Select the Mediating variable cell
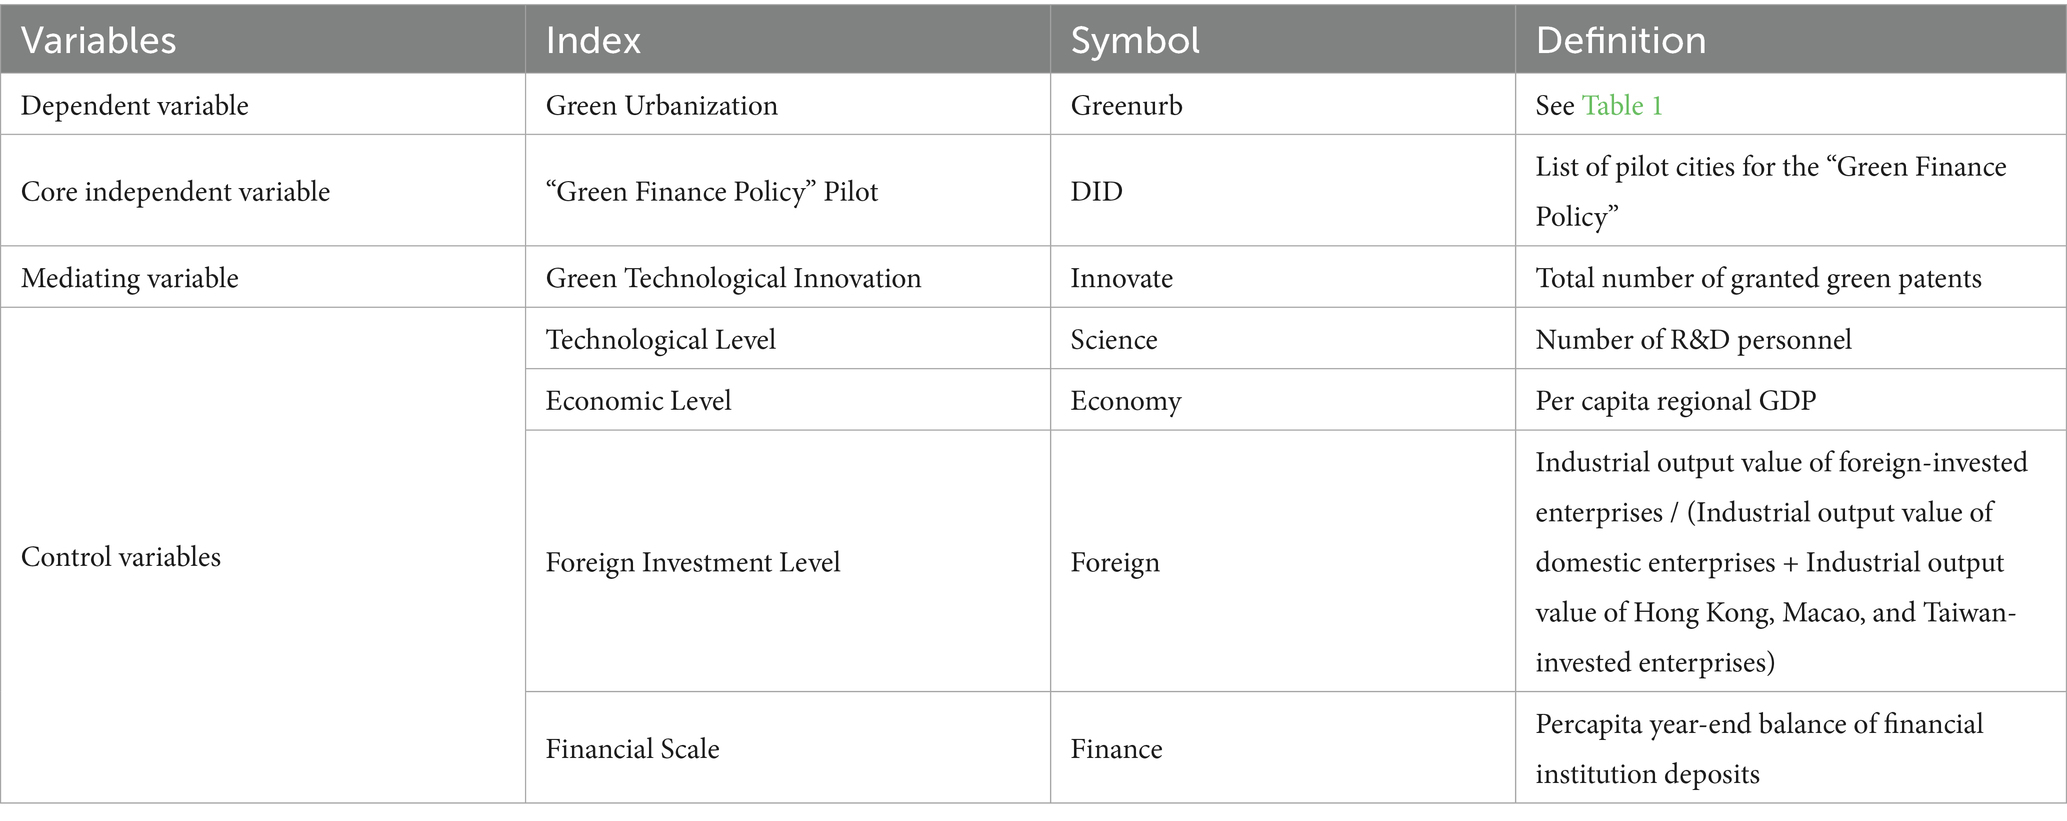 (x=130, y=278)
